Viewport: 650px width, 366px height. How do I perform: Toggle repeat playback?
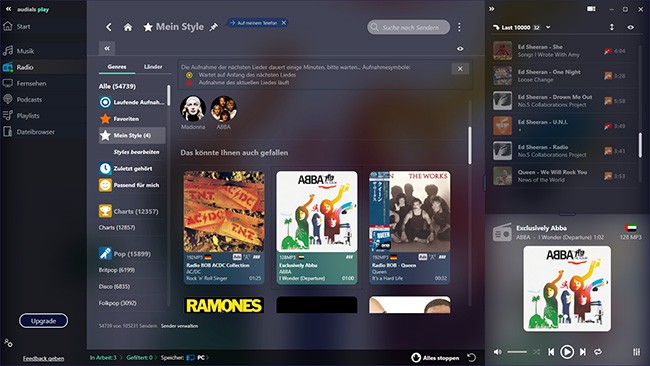[x=598, y=352]
